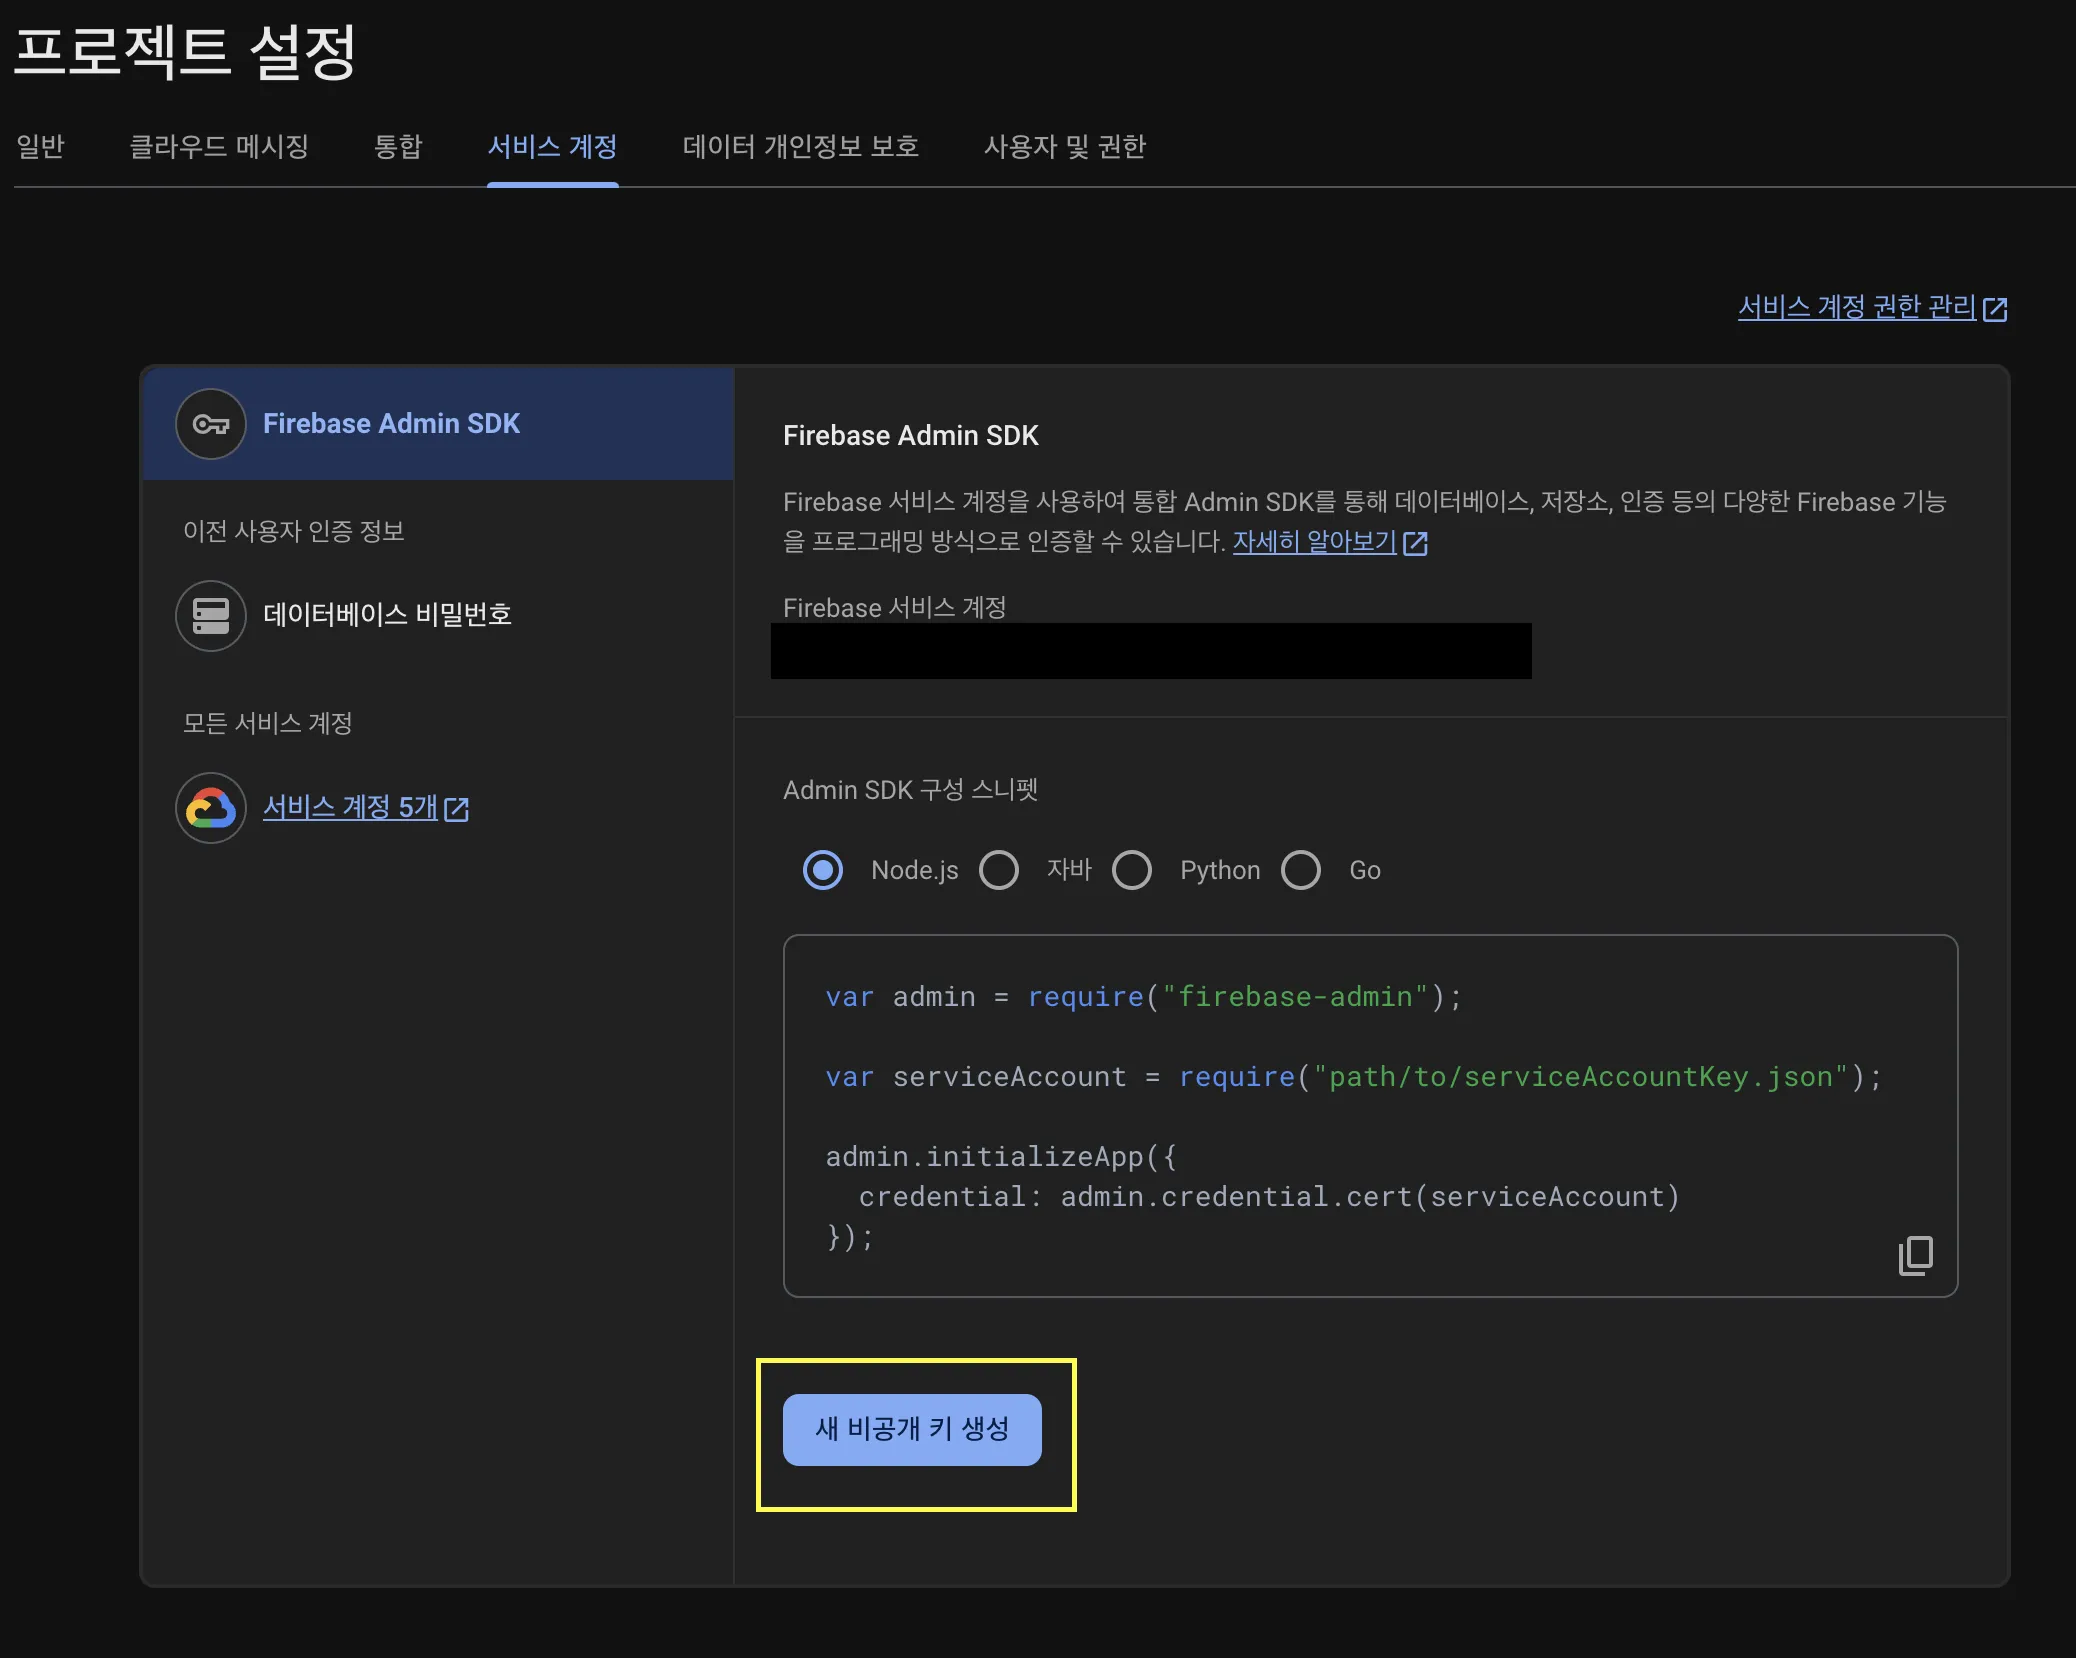
Task: Select 데이터베이스 비밀번호 in the sidebar
Action: [387, 614]
